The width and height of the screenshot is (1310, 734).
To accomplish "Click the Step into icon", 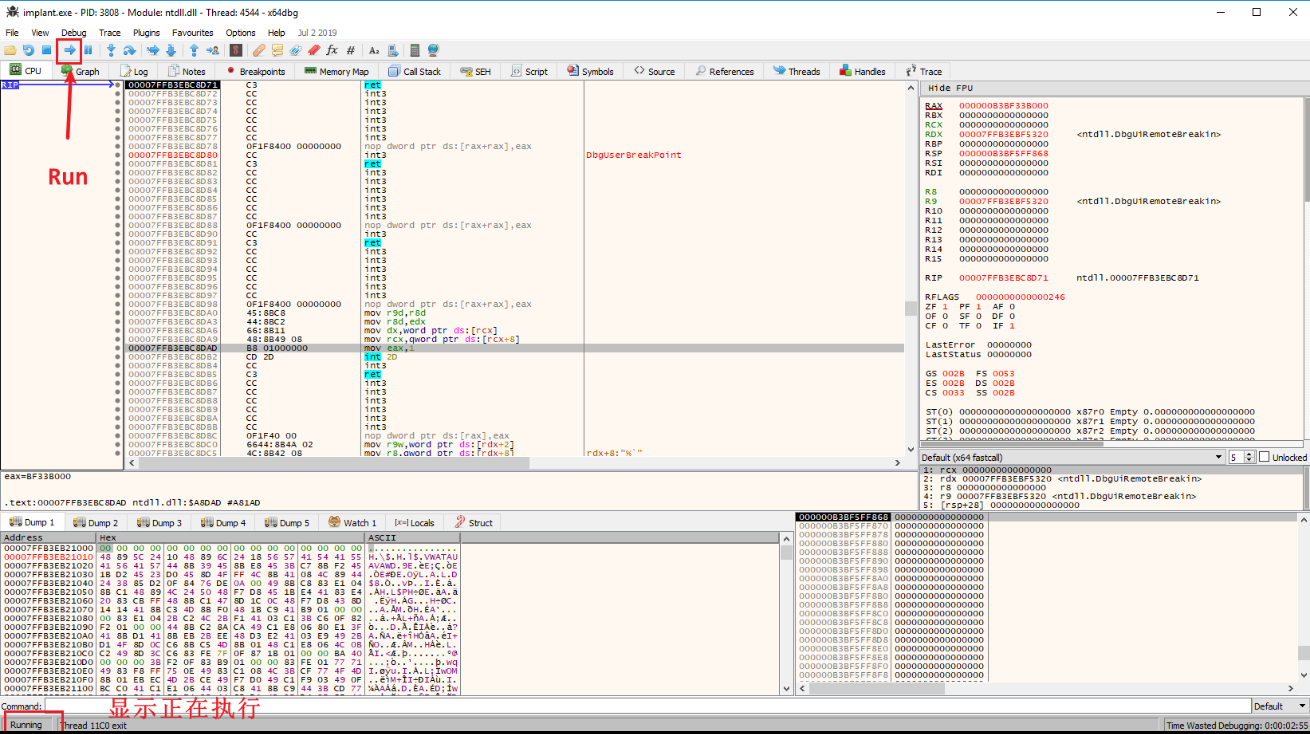I will (111, 50).
